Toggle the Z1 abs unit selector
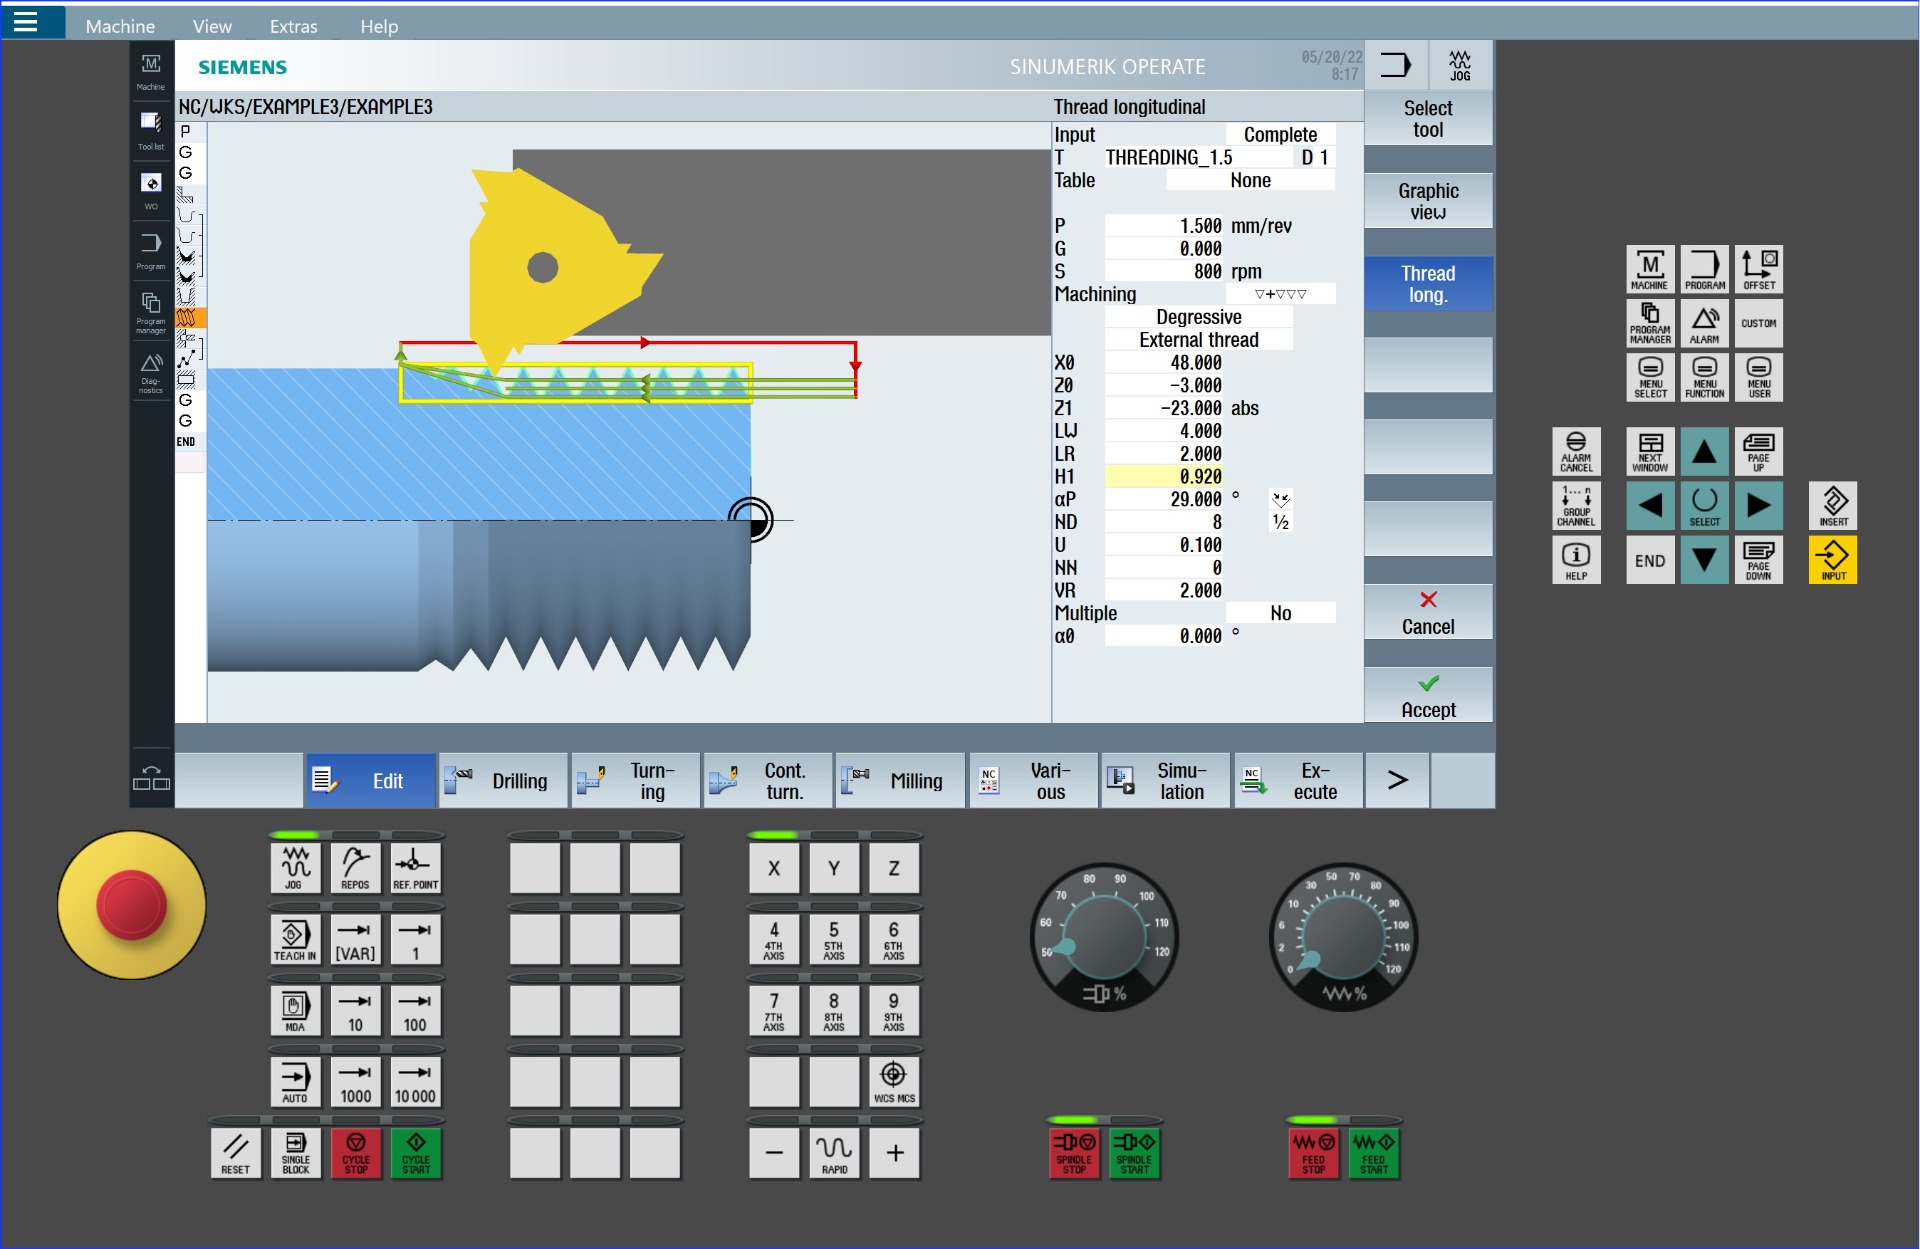The image size is (1920, 1249). 1245,409
